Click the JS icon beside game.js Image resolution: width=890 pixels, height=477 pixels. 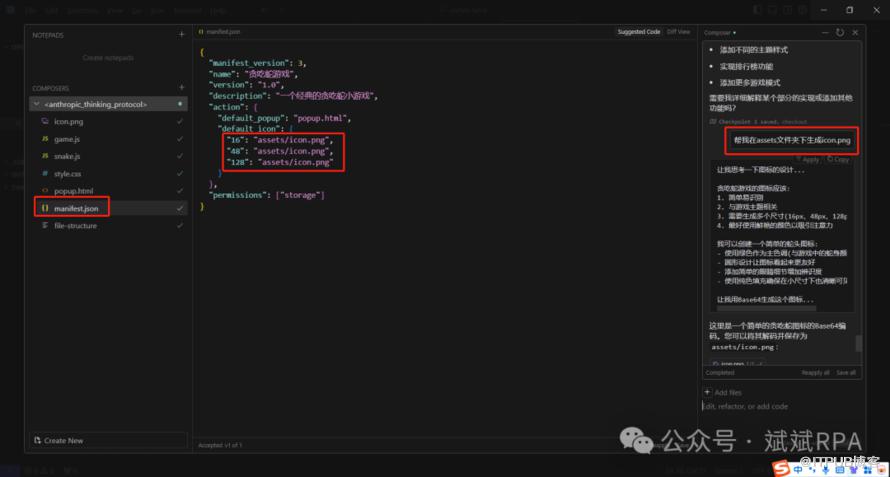click(x=45, y=139)
